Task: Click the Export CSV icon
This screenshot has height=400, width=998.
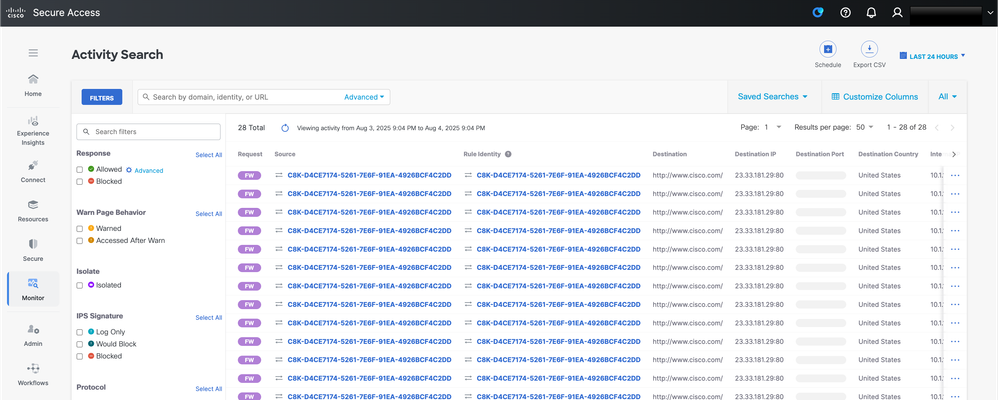Action: point(869,49)
